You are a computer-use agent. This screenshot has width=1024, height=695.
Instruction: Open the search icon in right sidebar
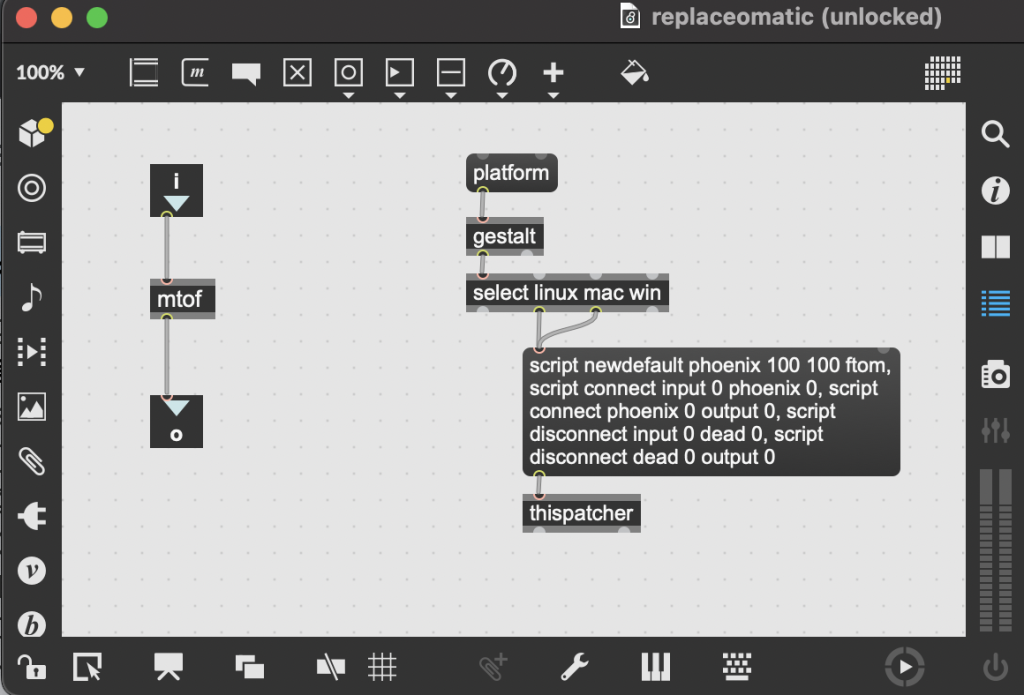click(x=995, y=134)
